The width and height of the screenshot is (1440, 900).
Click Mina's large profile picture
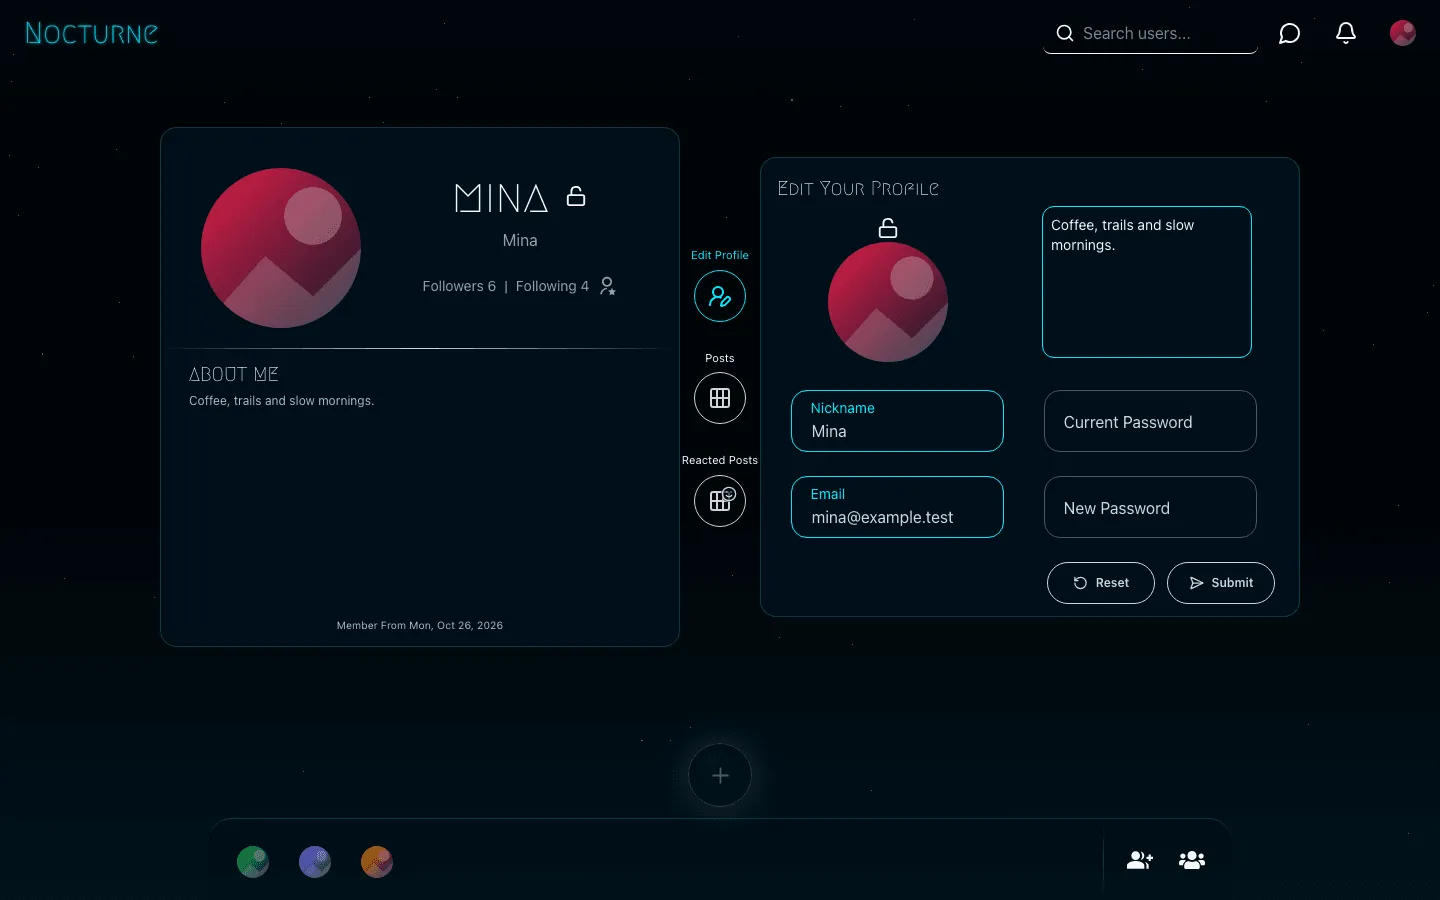(281, 248)
